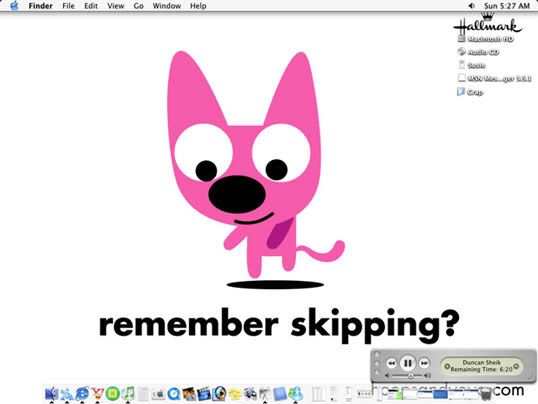This screenshot has height=404, width=538.
Task: Select the Audio CD desktop icon
Action: [x=478, y=52]
